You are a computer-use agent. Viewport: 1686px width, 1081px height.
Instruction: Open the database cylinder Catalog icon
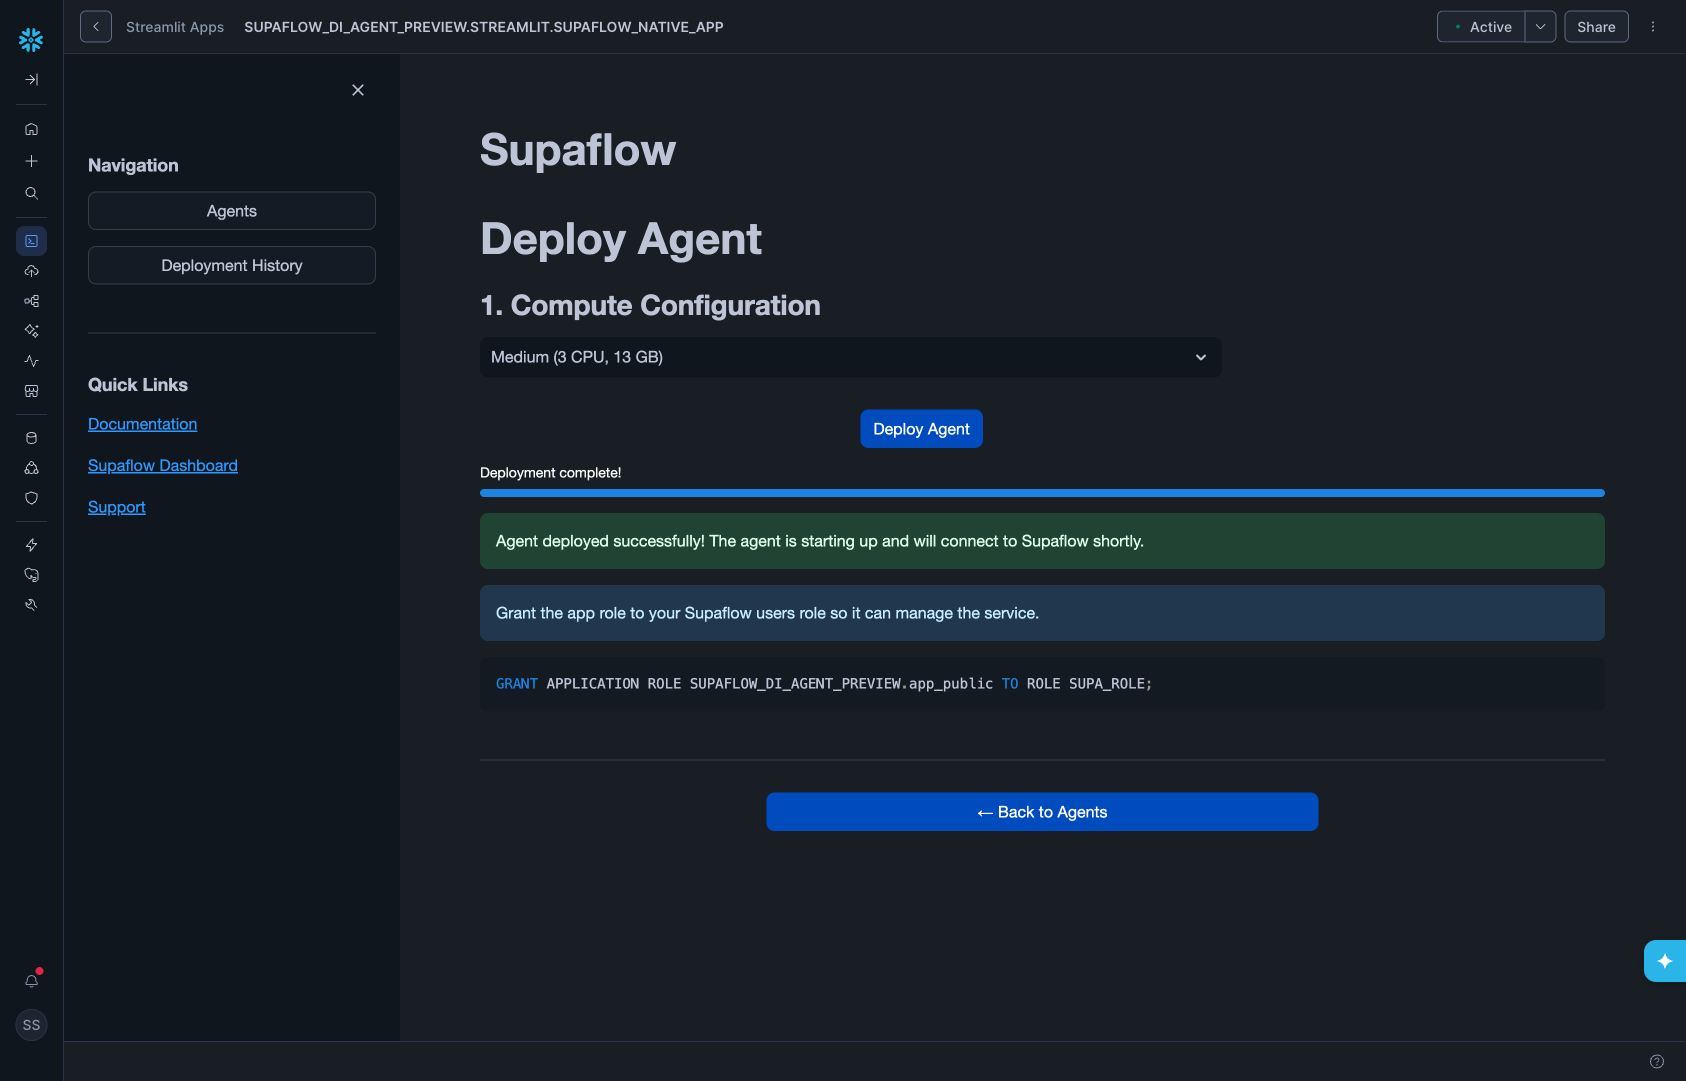click(x=31, y=438)
